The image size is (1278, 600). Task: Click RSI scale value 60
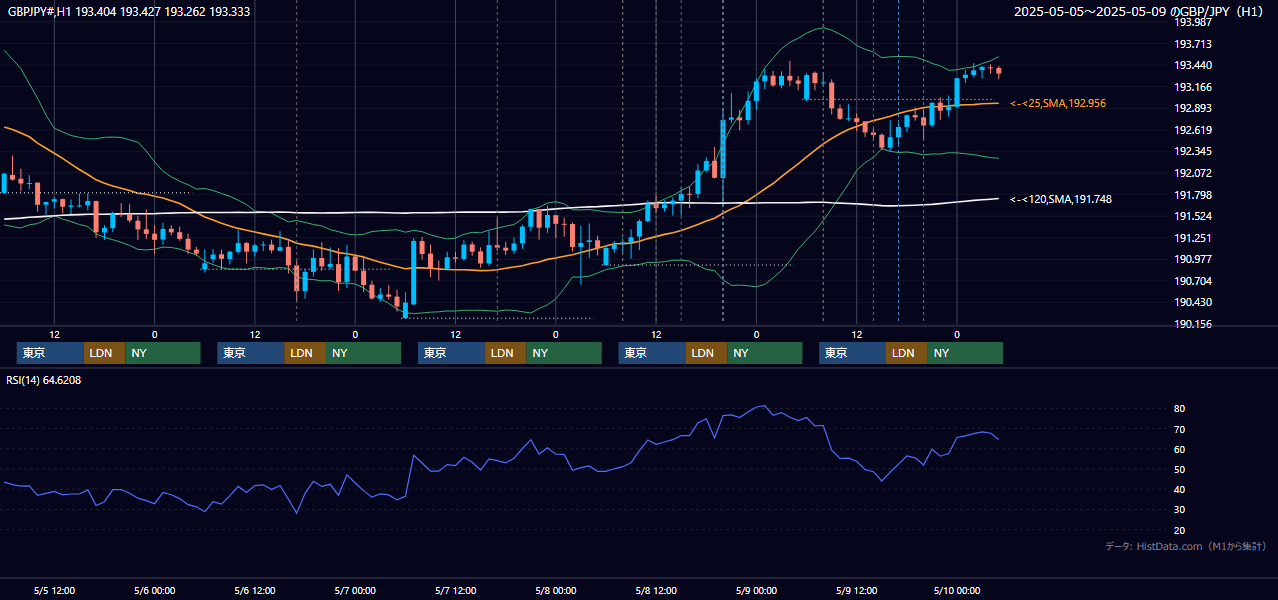point(1180,450)
